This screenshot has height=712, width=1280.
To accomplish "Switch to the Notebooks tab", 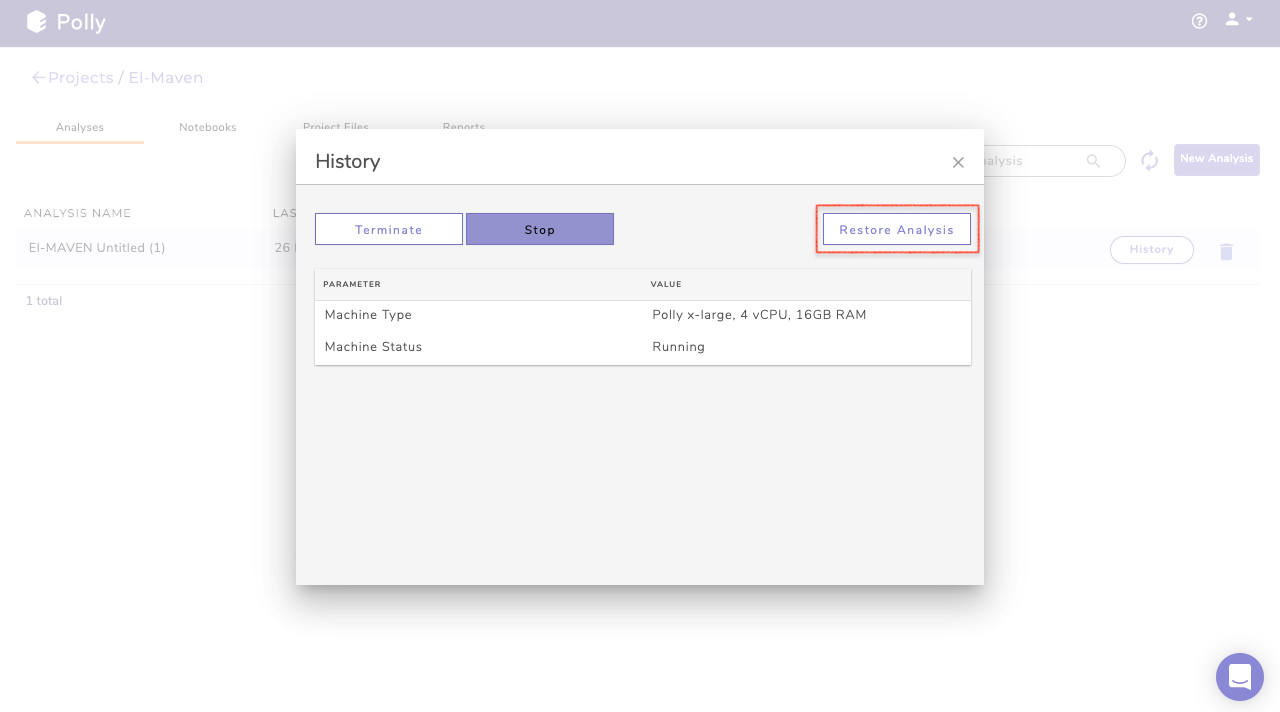I will coord(208,128).
